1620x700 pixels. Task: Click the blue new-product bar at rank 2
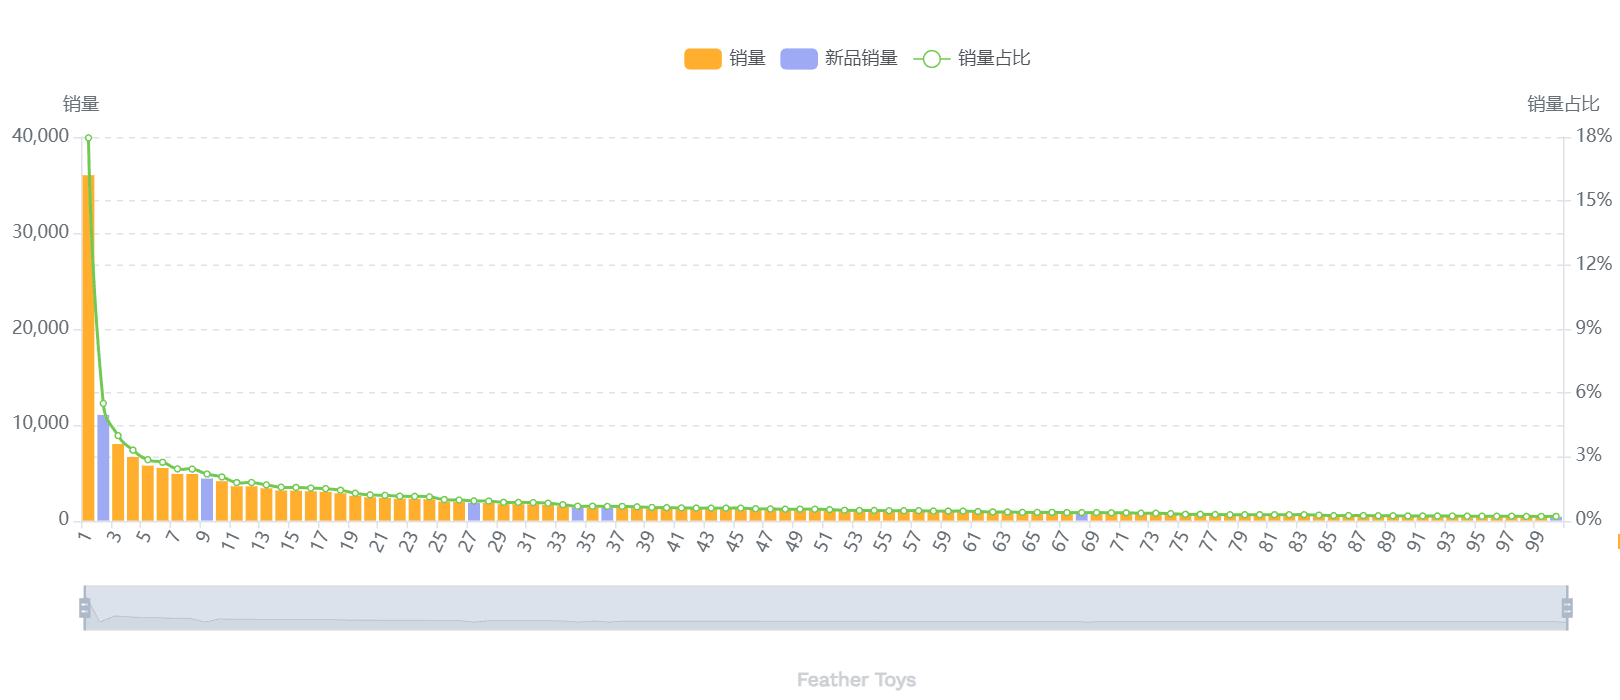coord(103,468)
